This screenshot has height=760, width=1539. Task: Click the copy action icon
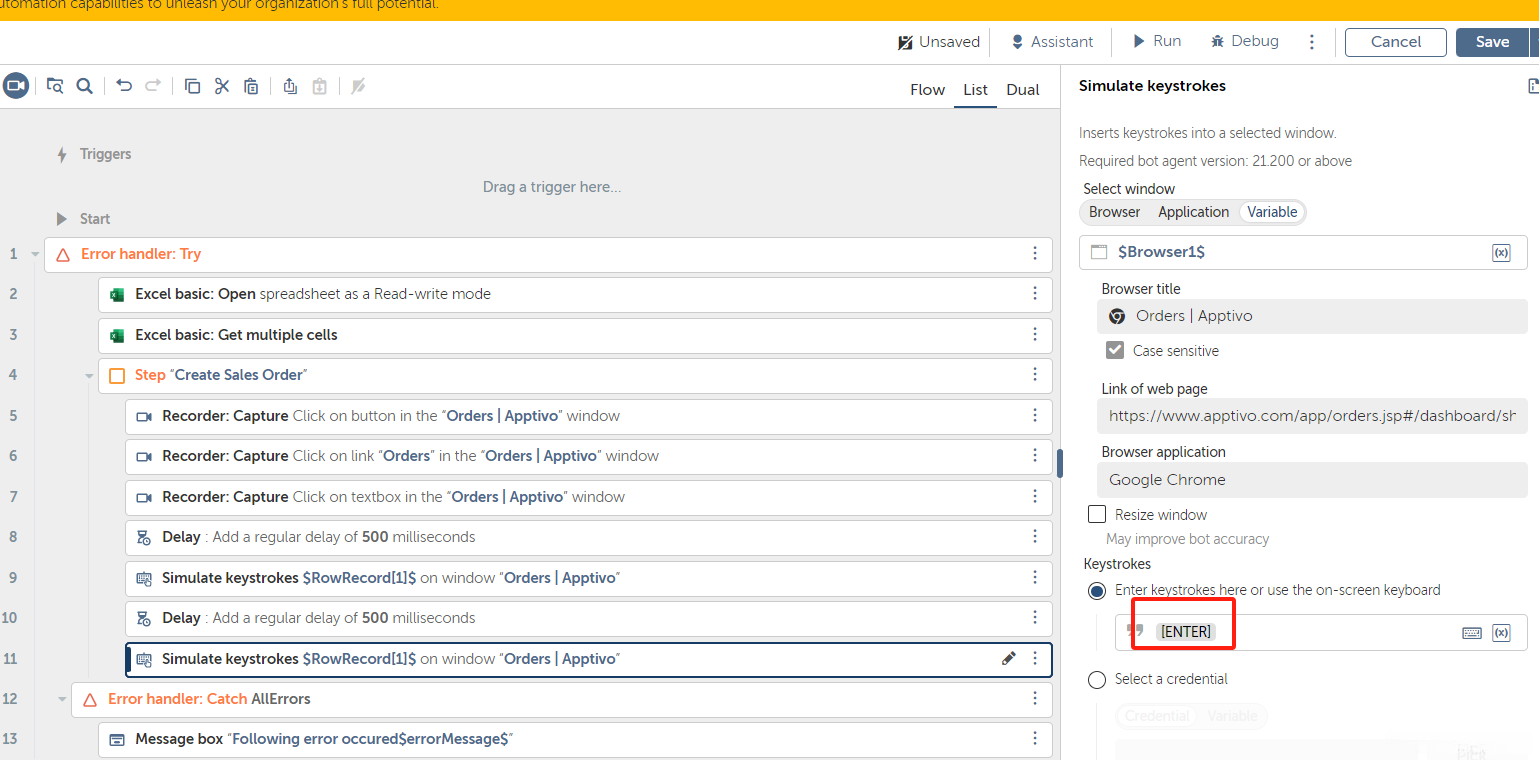click(193, 86)
